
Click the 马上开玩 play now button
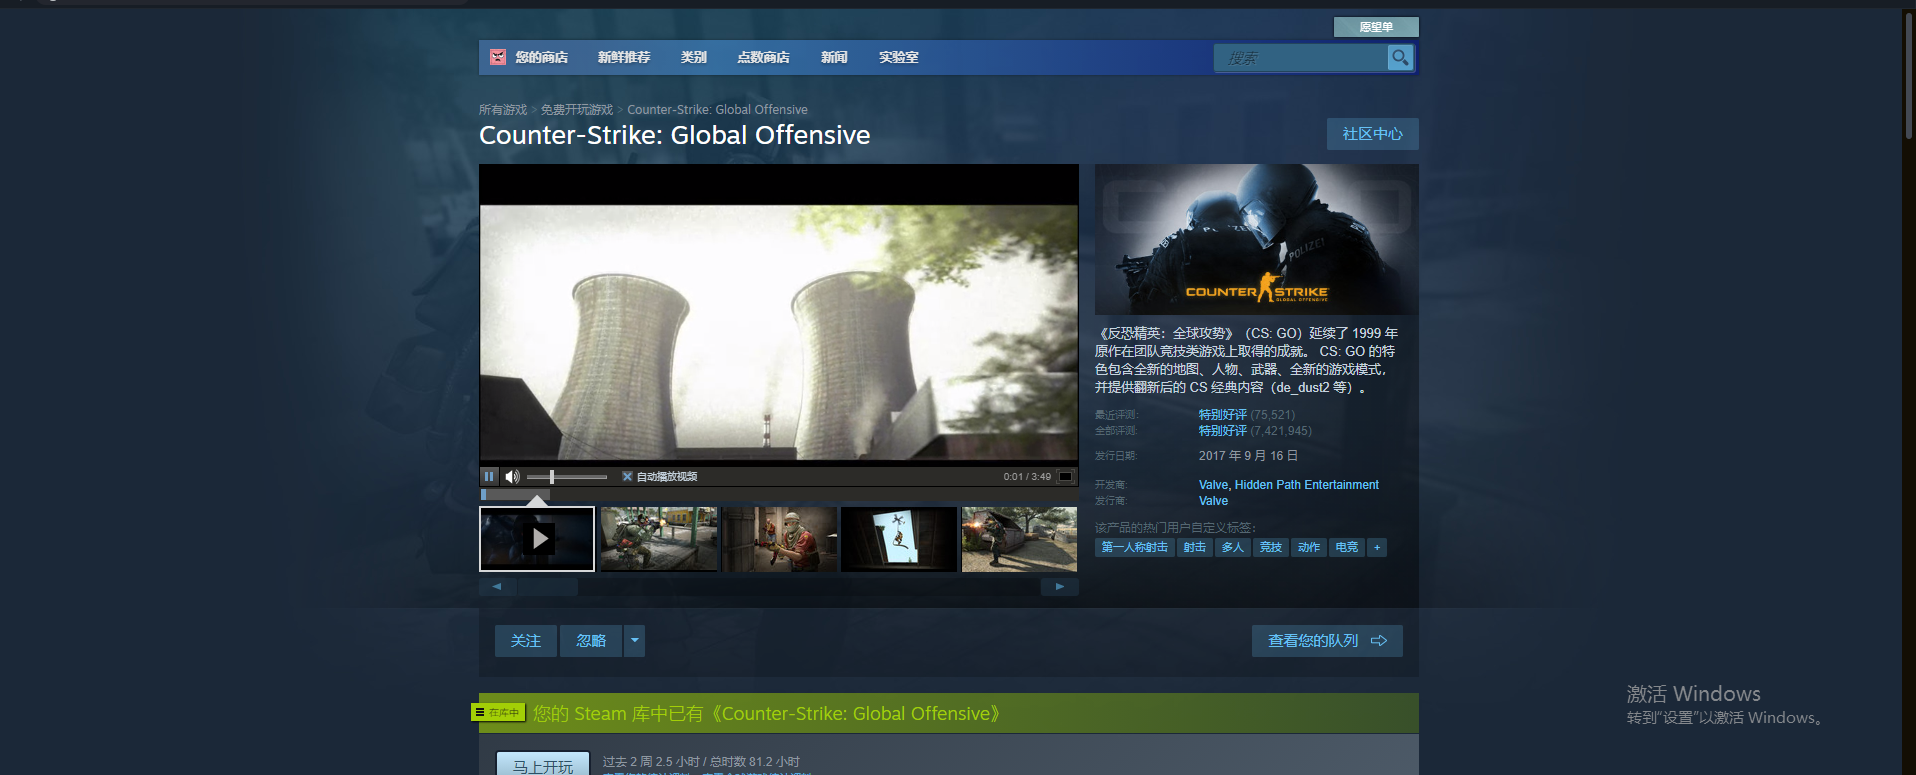[x=543, y=765]
